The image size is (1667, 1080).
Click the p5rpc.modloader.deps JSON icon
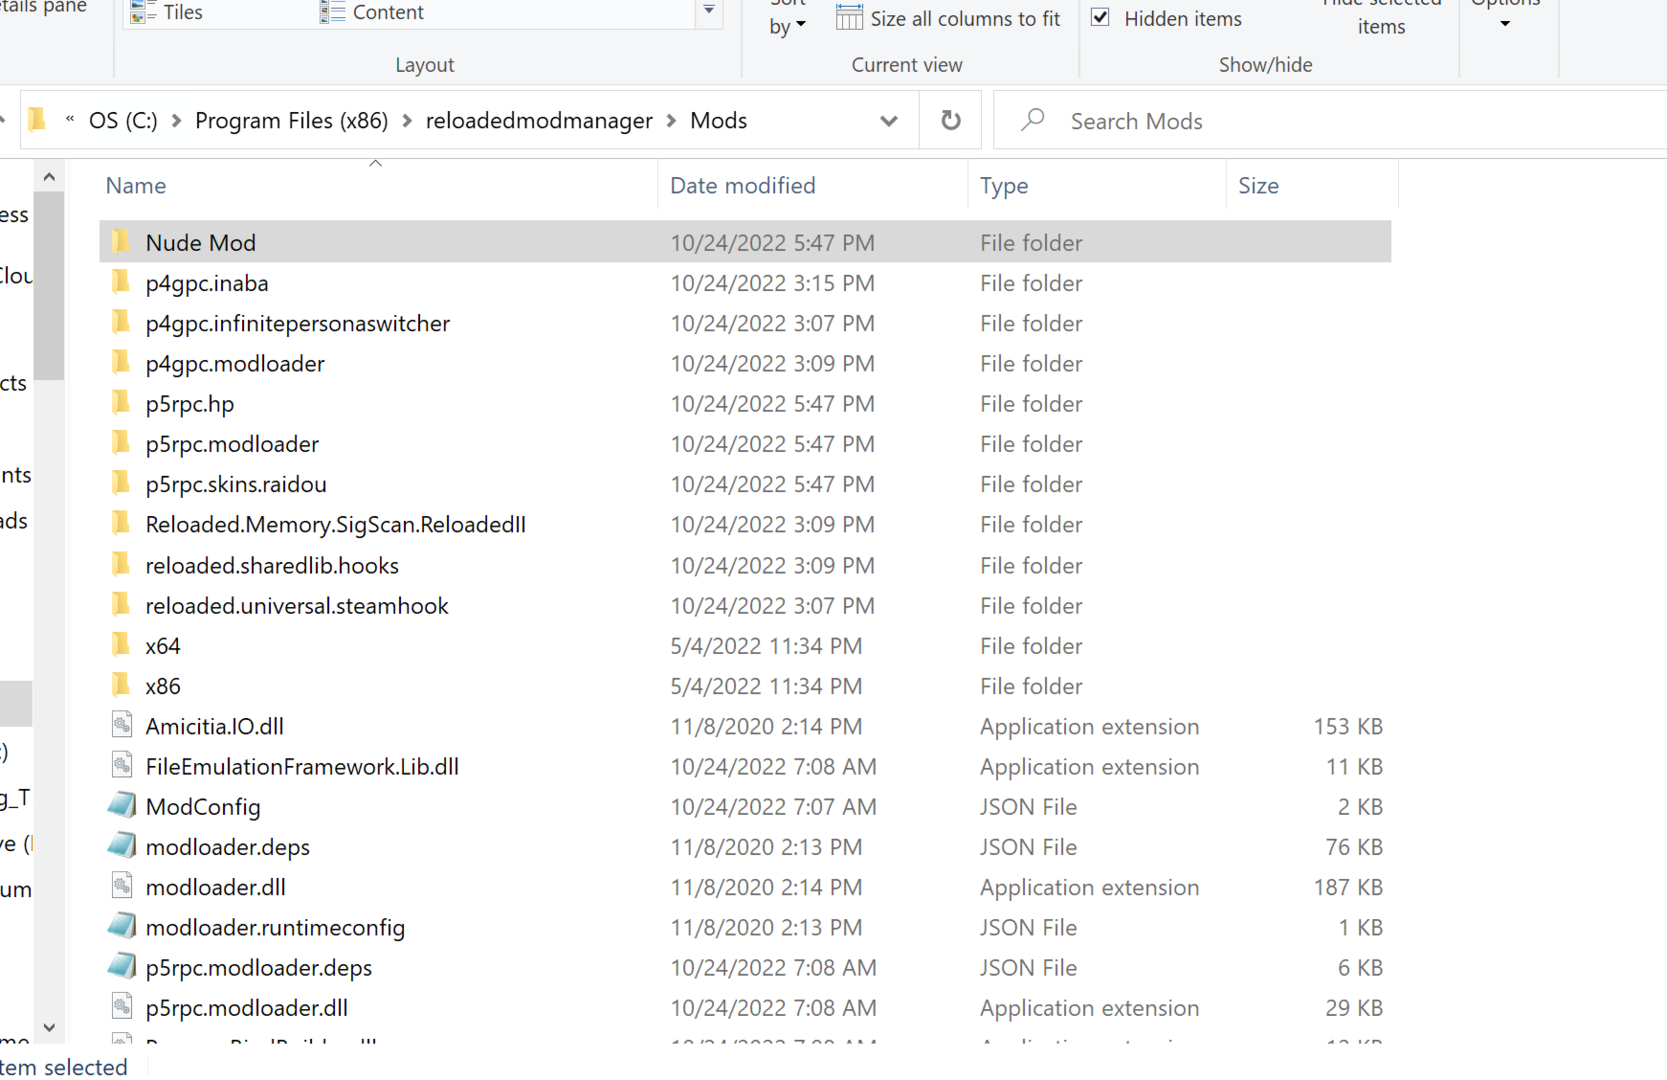(x=122, y=966)
